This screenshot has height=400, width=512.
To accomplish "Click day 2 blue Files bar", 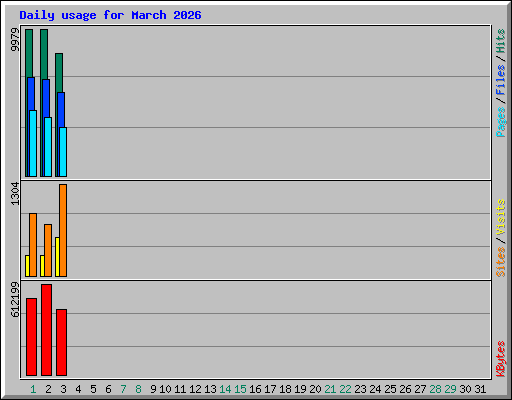I will (x=46, y=98).
